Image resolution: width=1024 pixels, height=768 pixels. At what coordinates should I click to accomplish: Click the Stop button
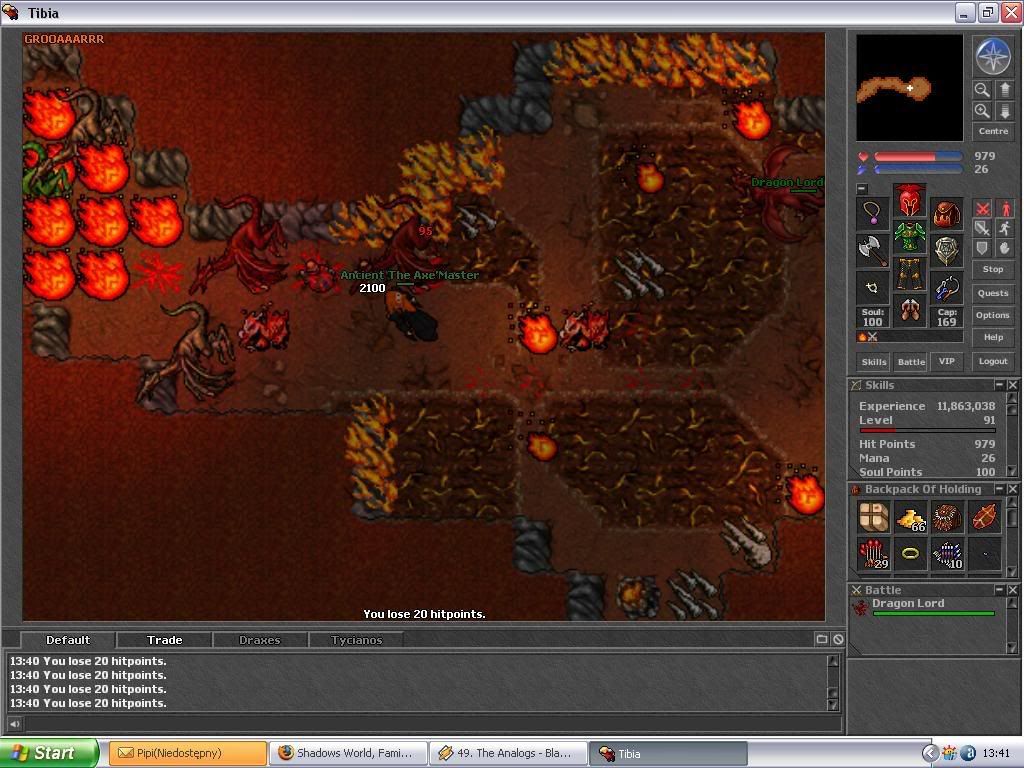[x=993, y=269]
